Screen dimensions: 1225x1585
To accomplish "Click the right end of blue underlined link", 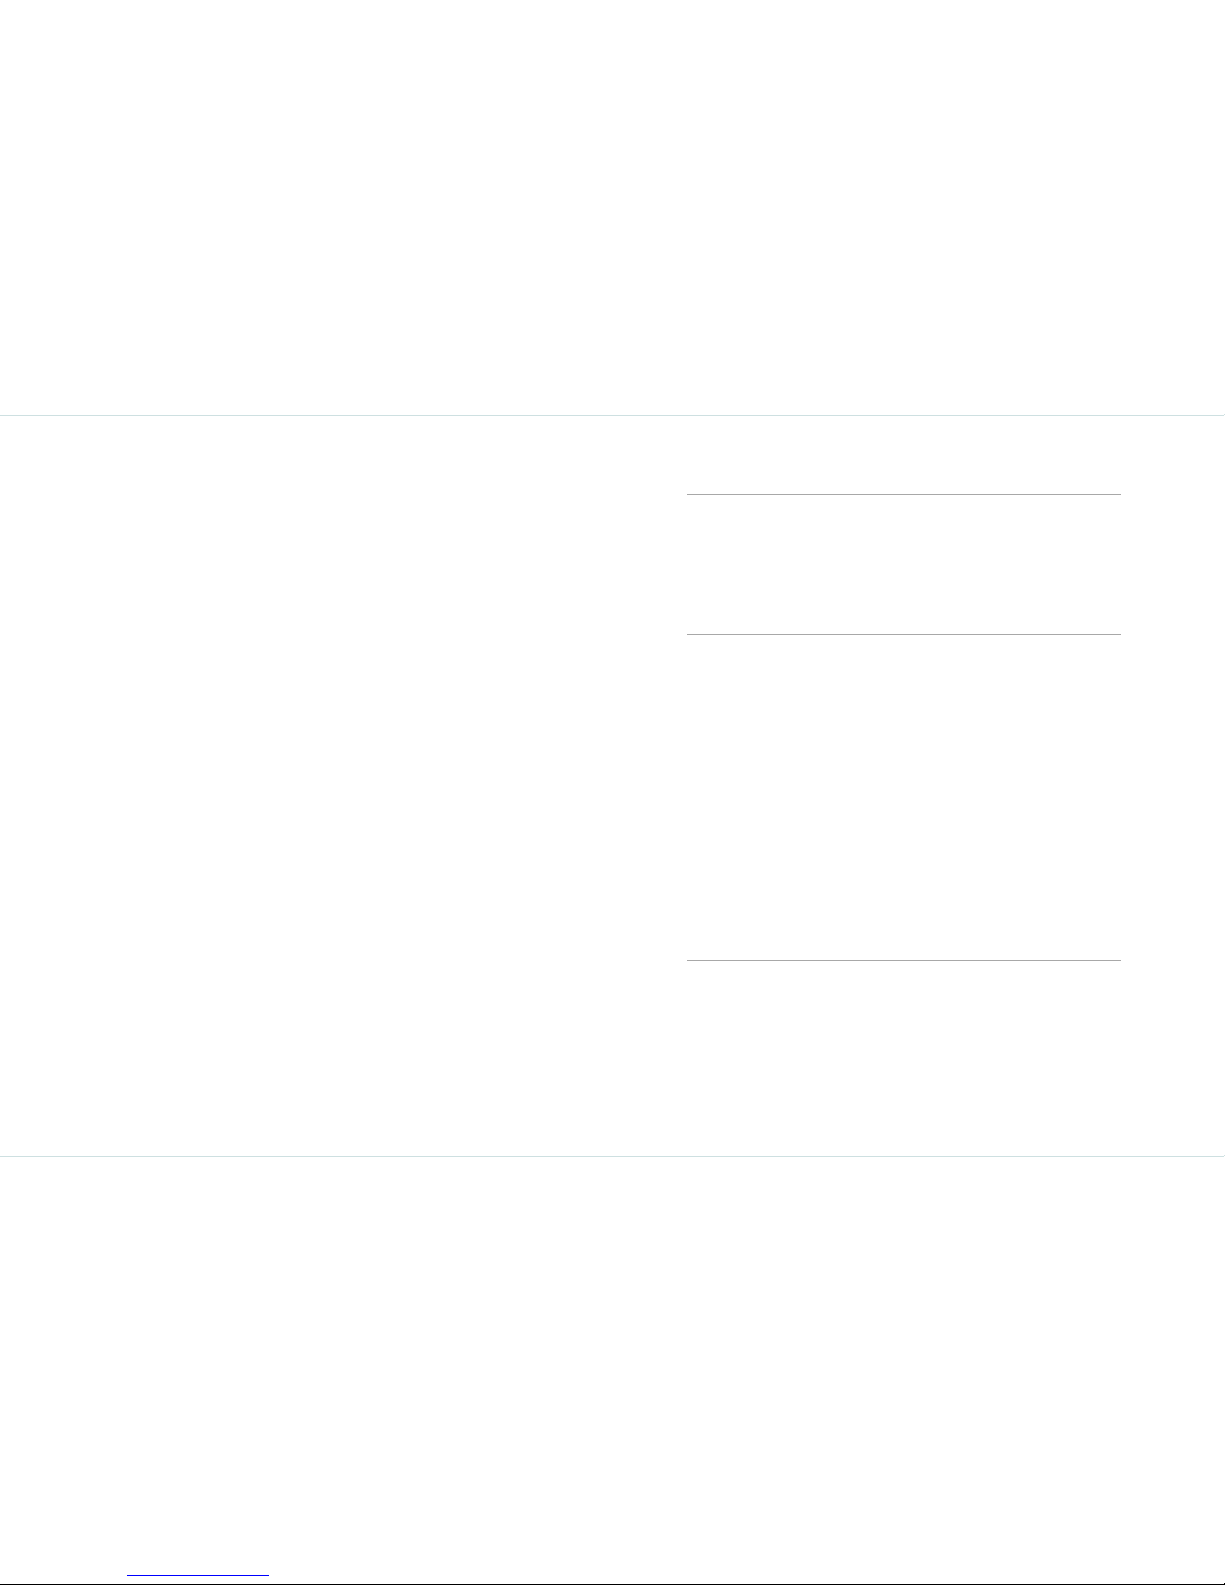I will coord(267,1576).
